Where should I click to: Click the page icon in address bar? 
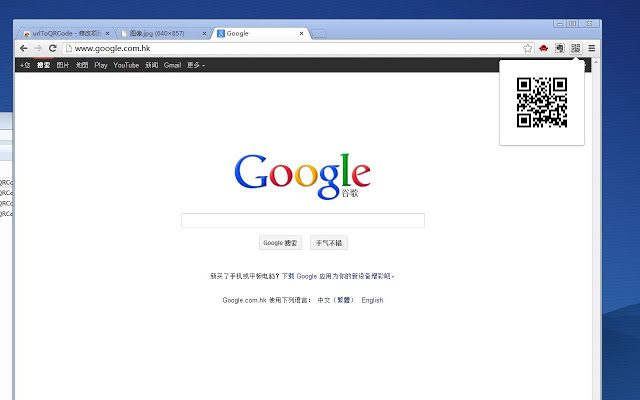coord(69,49)
